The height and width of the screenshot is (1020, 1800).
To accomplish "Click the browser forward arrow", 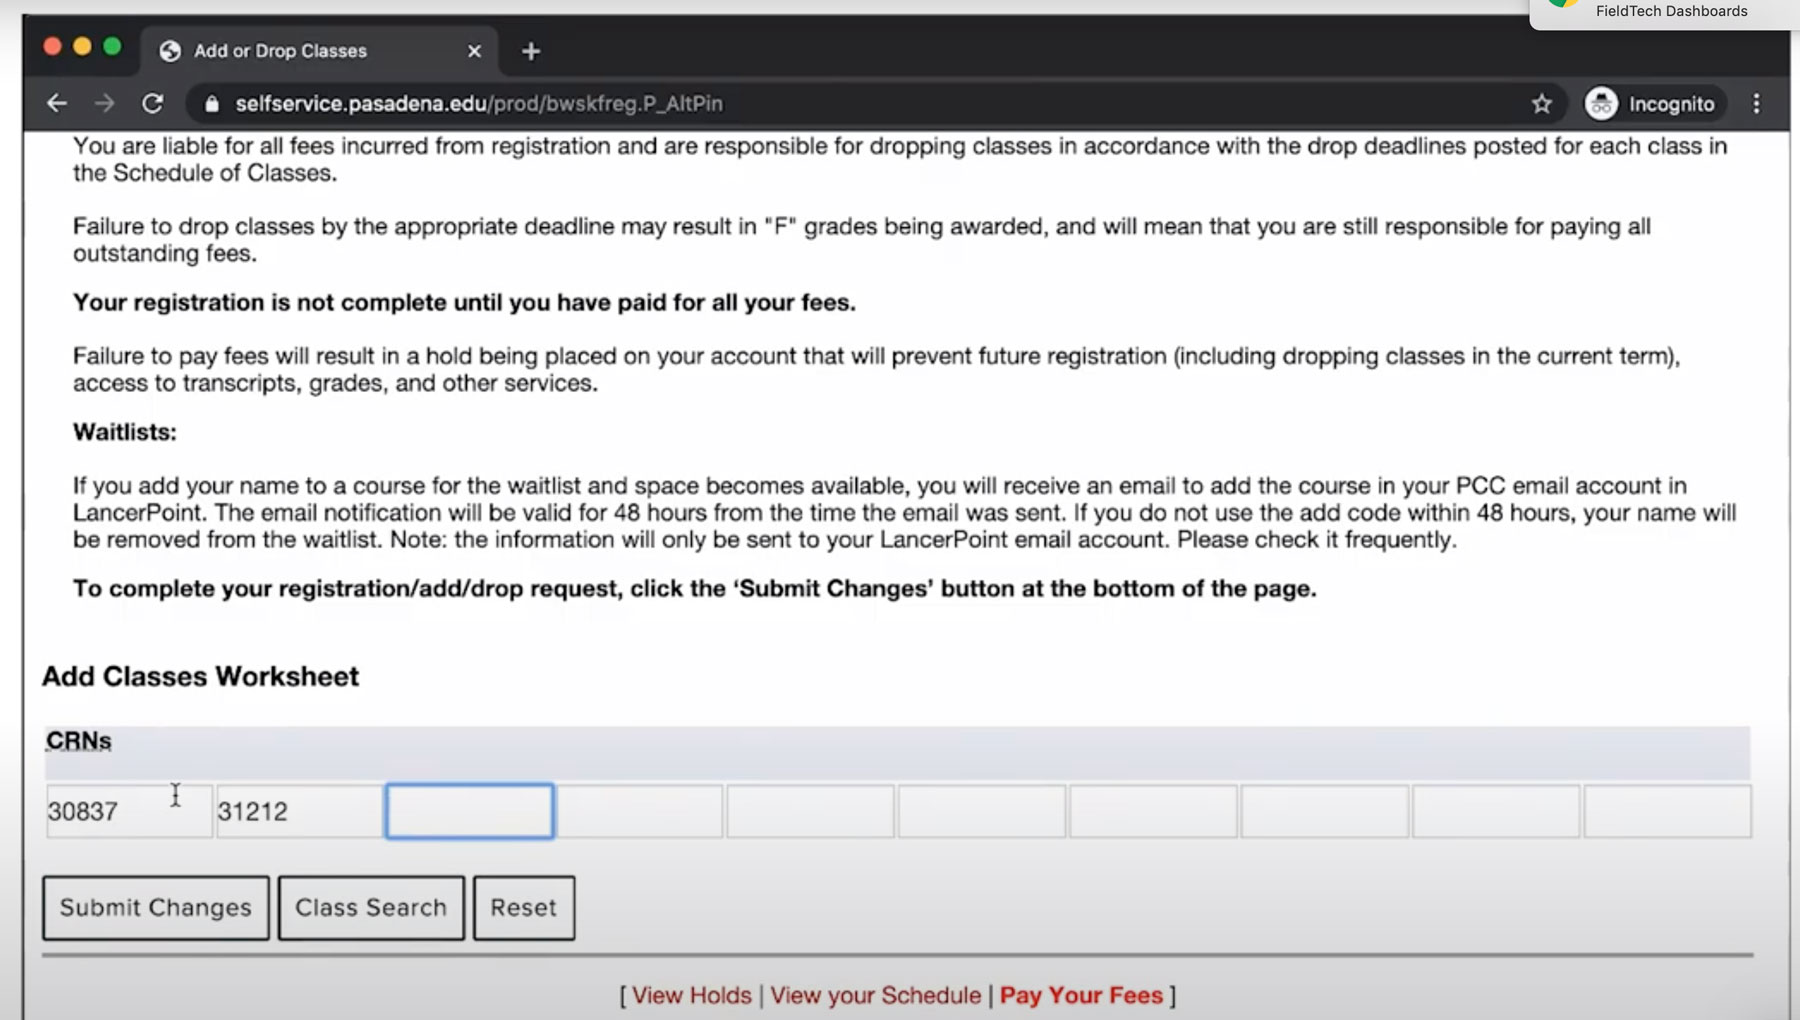I will 104,104.
